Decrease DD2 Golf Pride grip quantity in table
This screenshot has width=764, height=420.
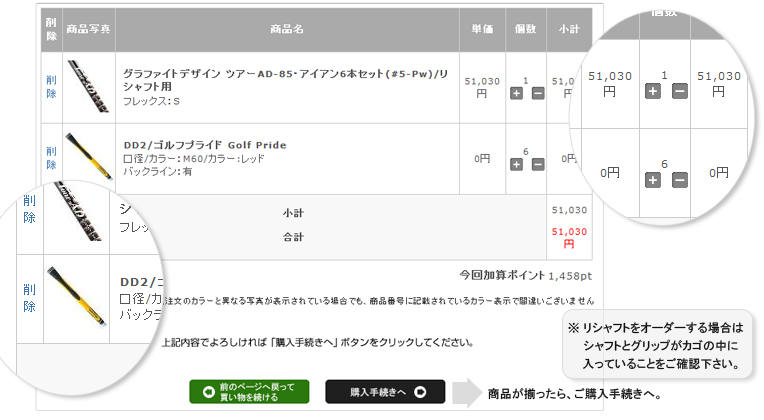coord(538,164)
